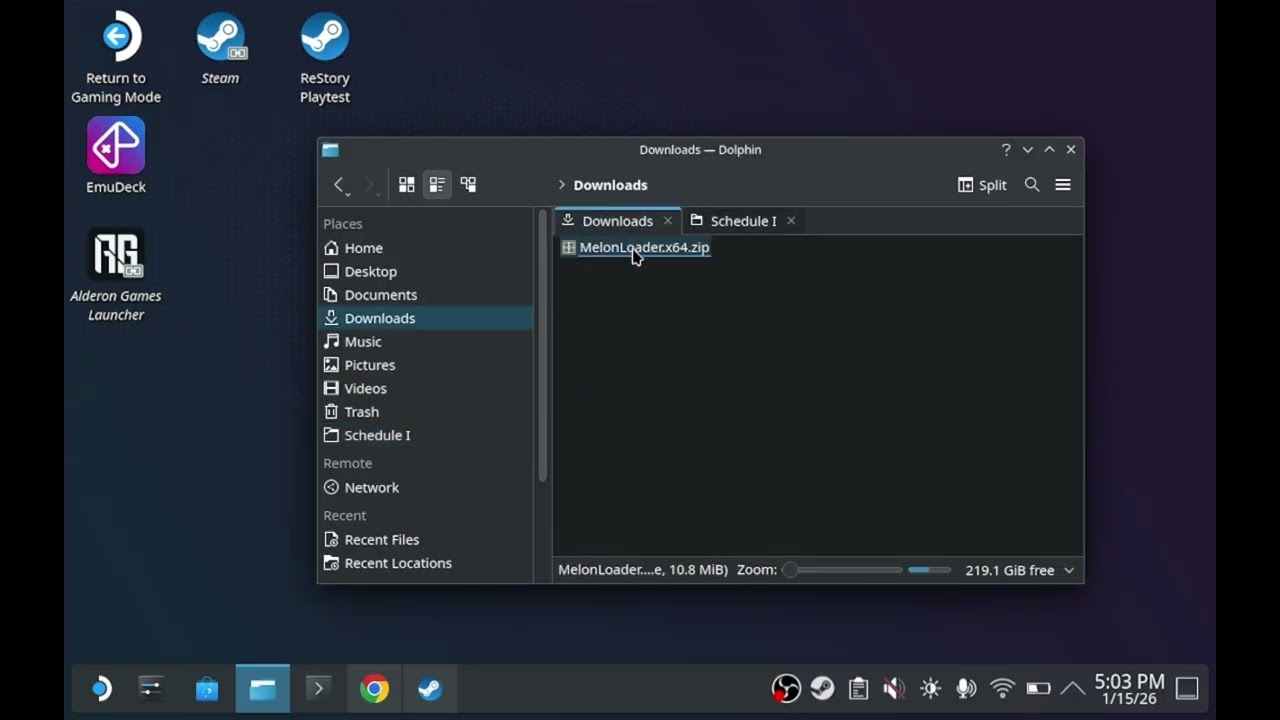Open Trash in Places panel
The height and width of the screenshot is (720, 1280).
point(426,412)
